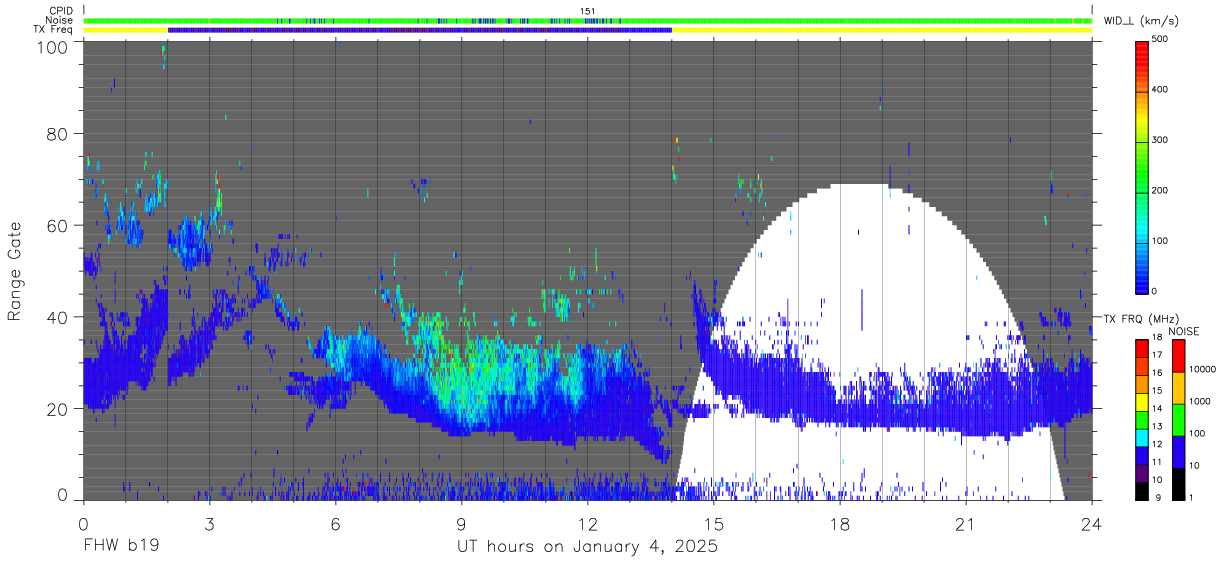Click the 80 tick on range gate axis
Image resolution: width=1228 pixels, height=567 pixels.
(x=58, y=134)
